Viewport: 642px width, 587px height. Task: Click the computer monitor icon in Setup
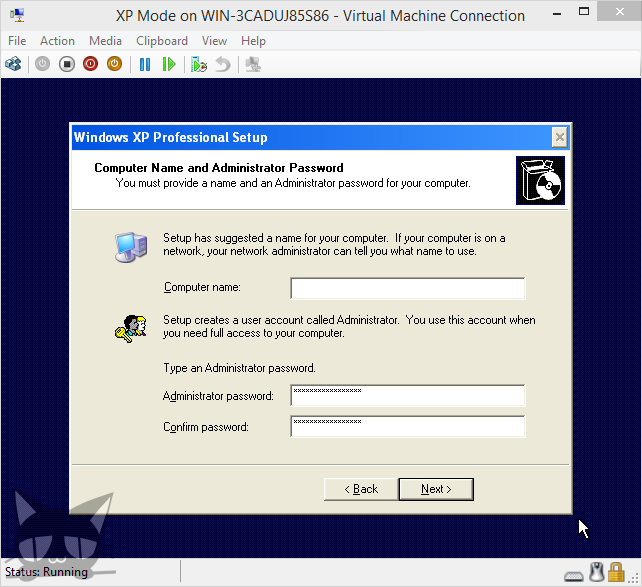coord(131,247)
